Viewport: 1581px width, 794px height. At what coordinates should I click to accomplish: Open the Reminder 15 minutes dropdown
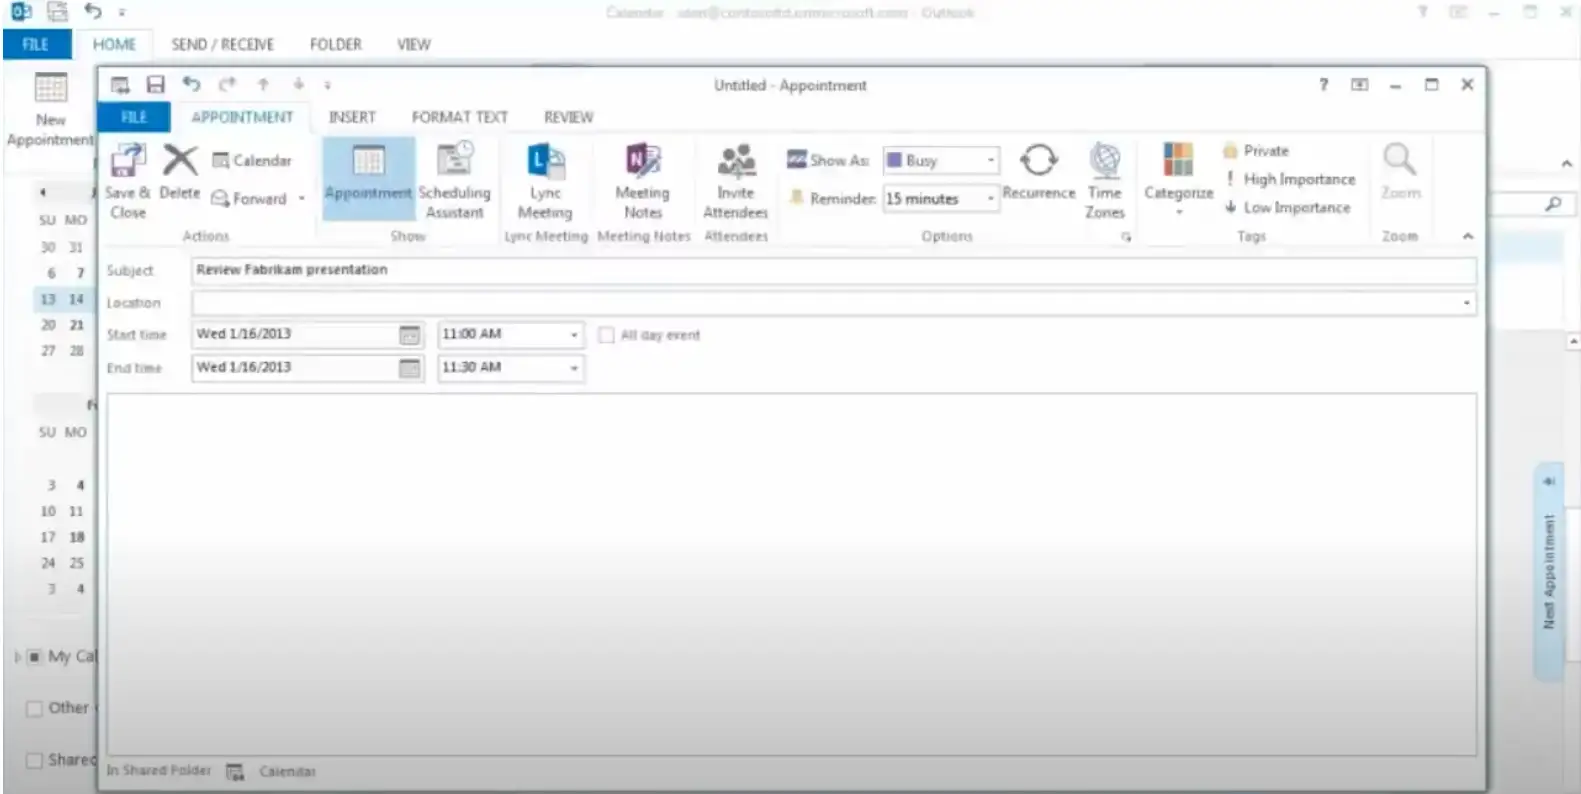990,199
